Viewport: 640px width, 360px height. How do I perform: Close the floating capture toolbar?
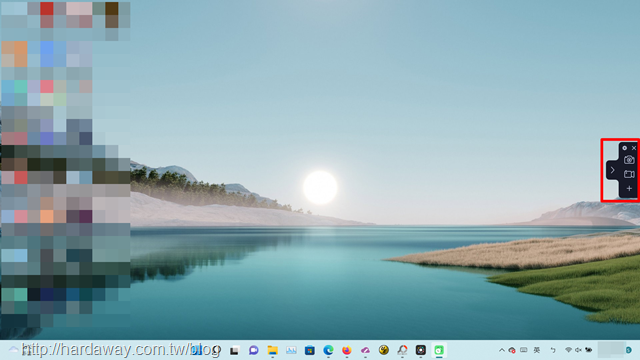pos(634,148)
